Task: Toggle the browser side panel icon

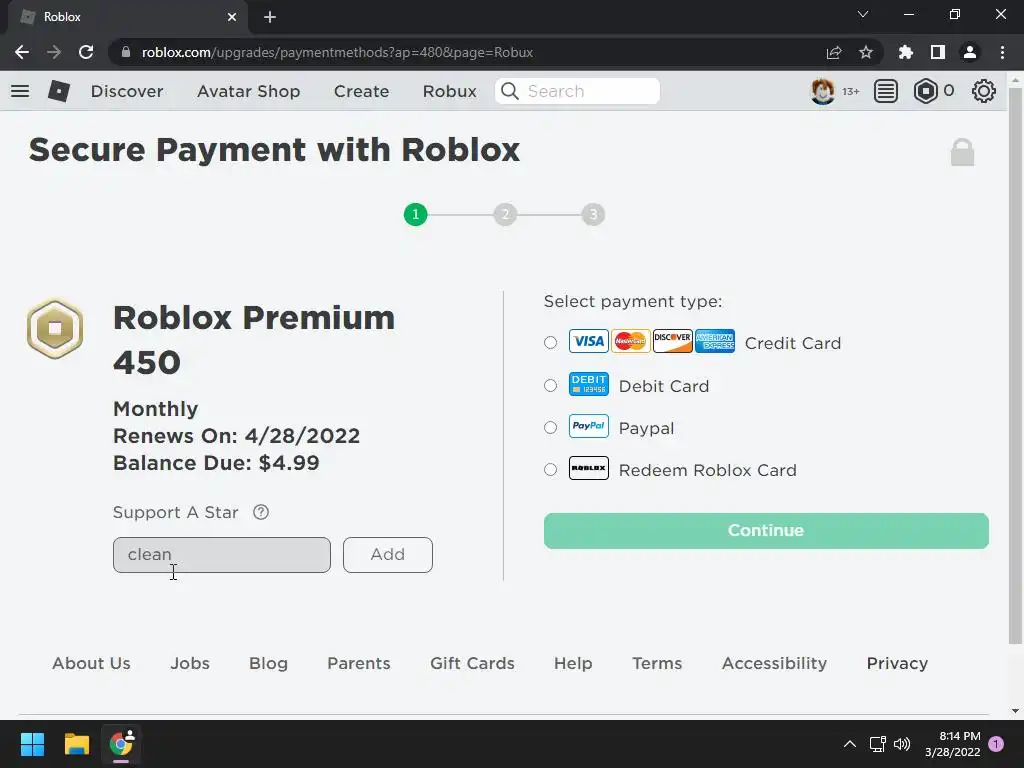Action: (x=938, y=52)
